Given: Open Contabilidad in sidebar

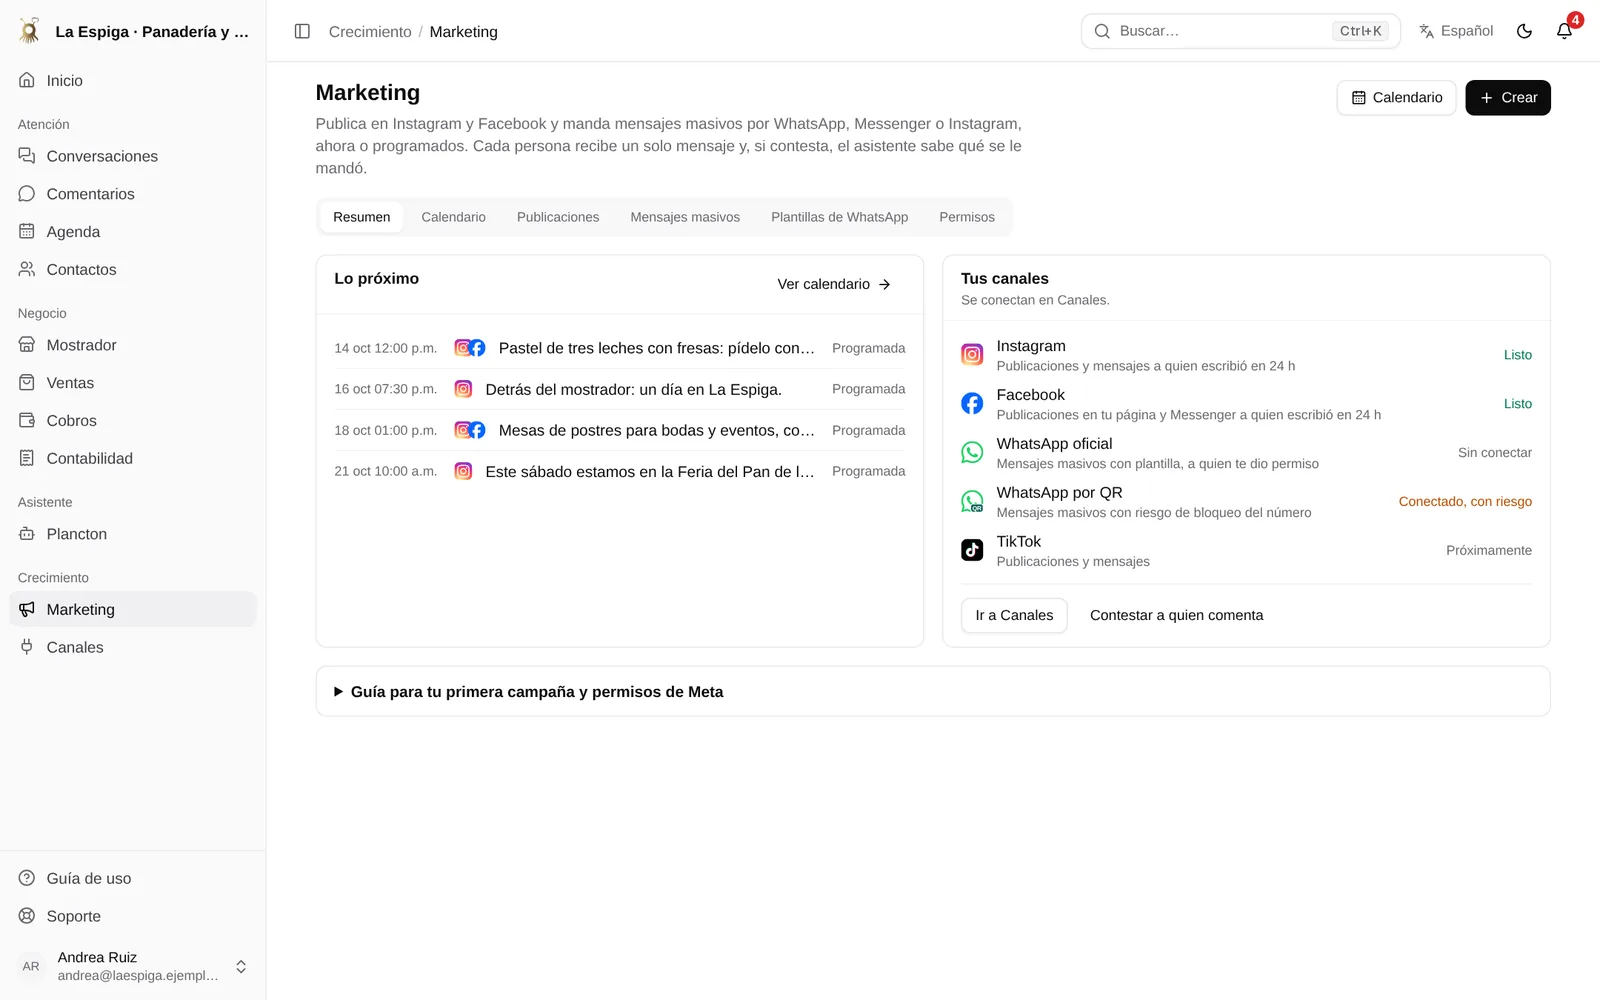Looking at the screenshot, I should [x=133, y=459].
